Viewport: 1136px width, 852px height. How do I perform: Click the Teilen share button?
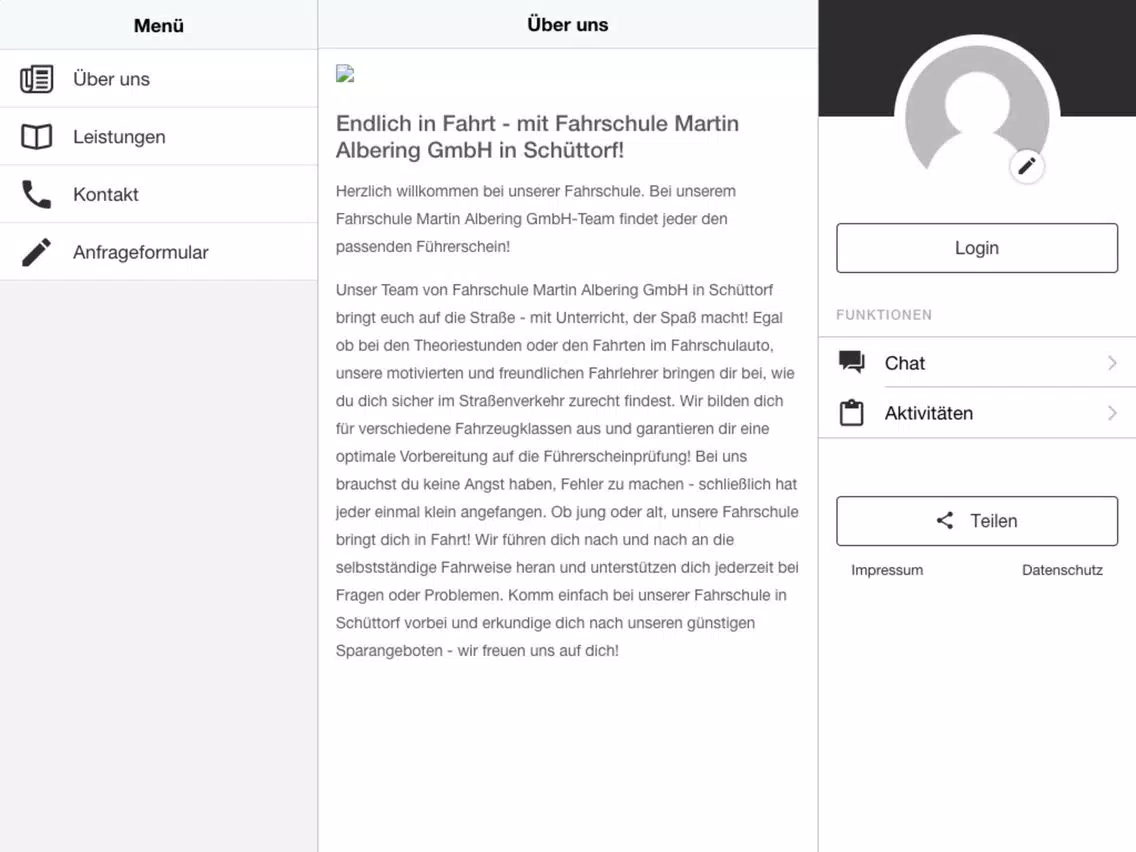(977, 521)
